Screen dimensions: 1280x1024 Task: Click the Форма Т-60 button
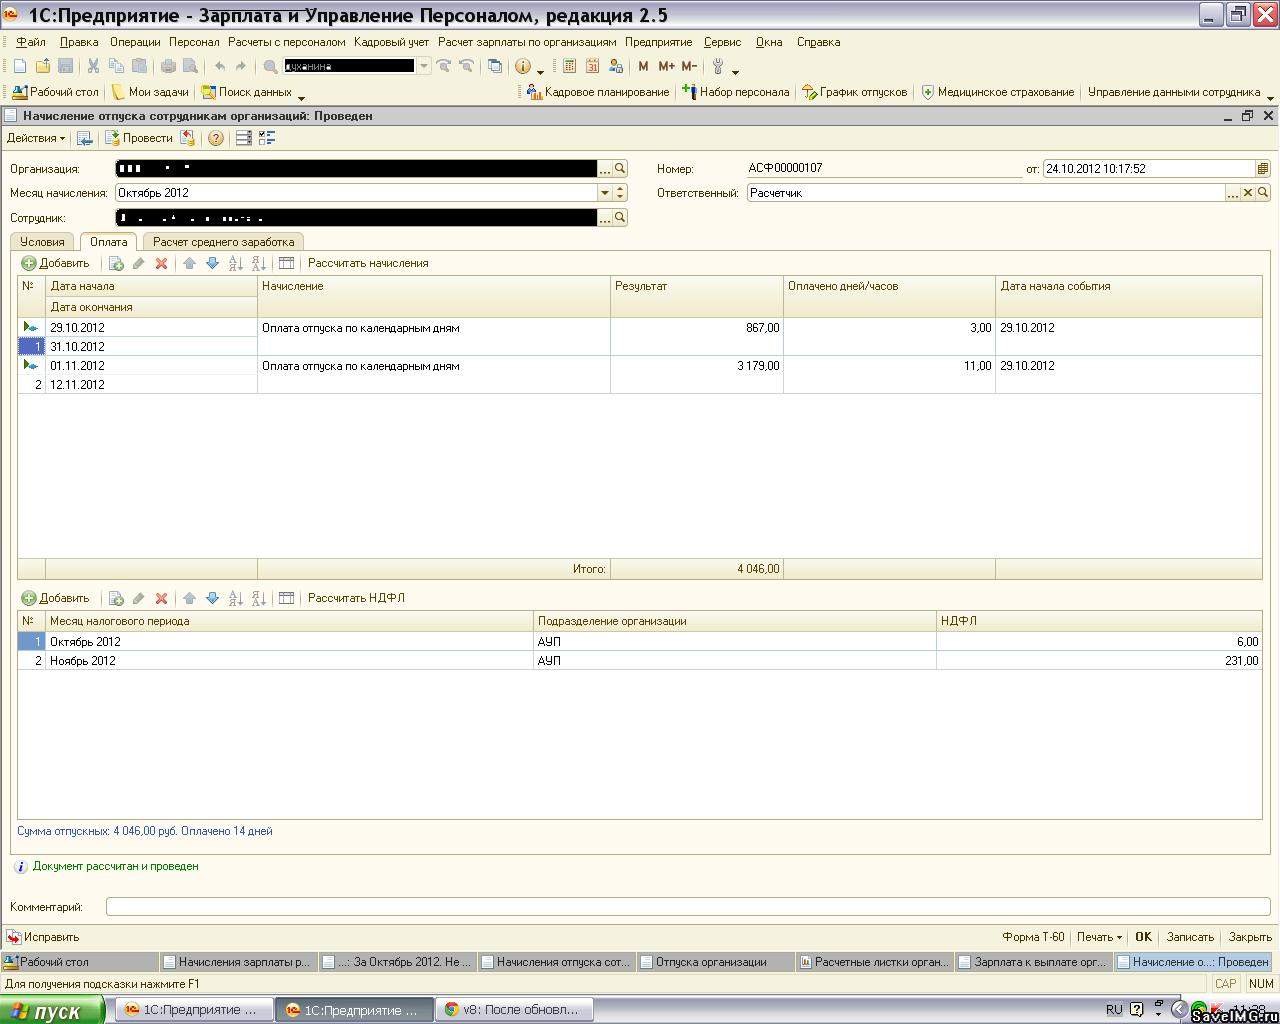(1033, 937)
